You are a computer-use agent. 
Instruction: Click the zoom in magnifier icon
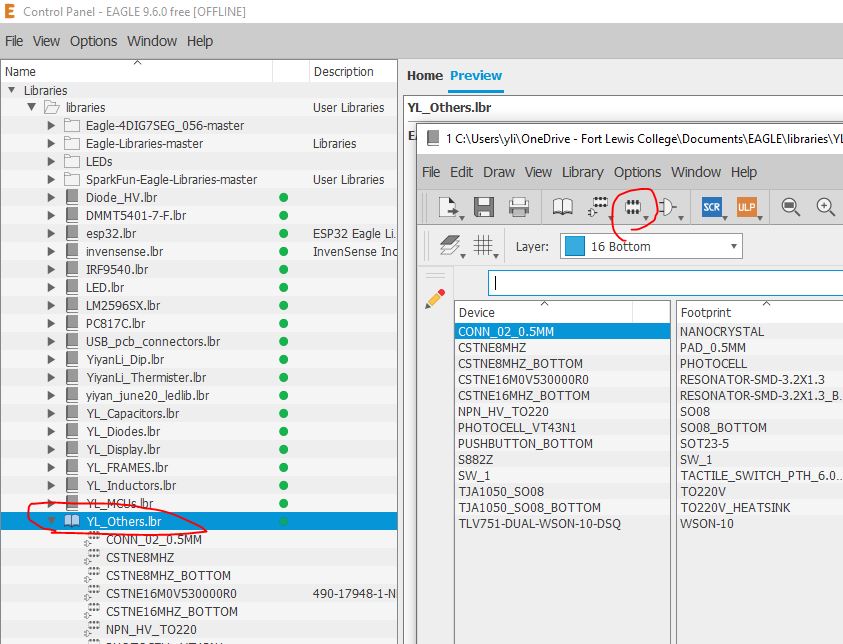(x=825, y=207)
